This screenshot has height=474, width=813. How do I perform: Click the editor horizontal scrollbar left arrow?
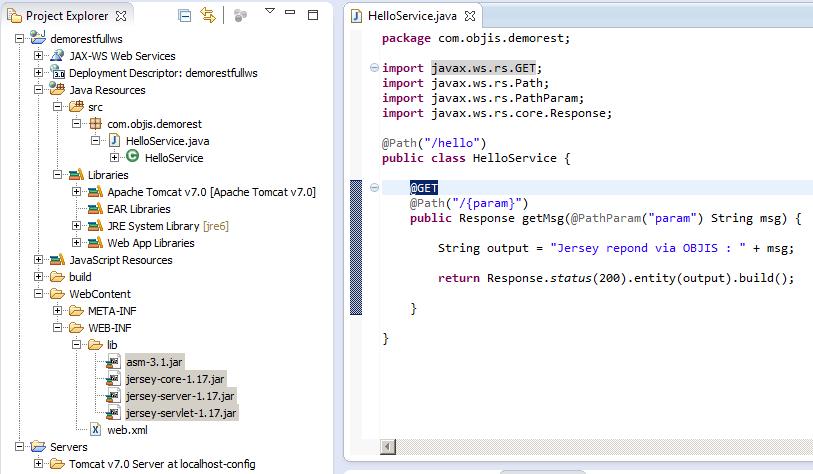tap(388, 446)
